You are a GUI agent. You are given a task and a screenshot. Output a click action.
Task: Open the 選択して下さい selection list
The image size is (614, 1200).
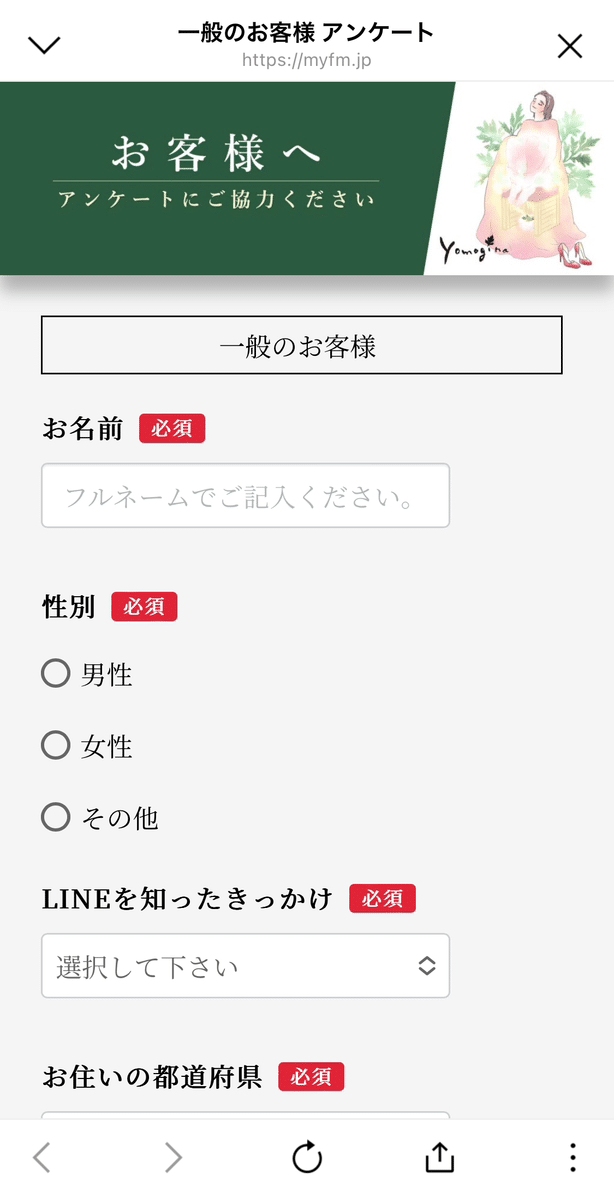click(x=245, y=966)
